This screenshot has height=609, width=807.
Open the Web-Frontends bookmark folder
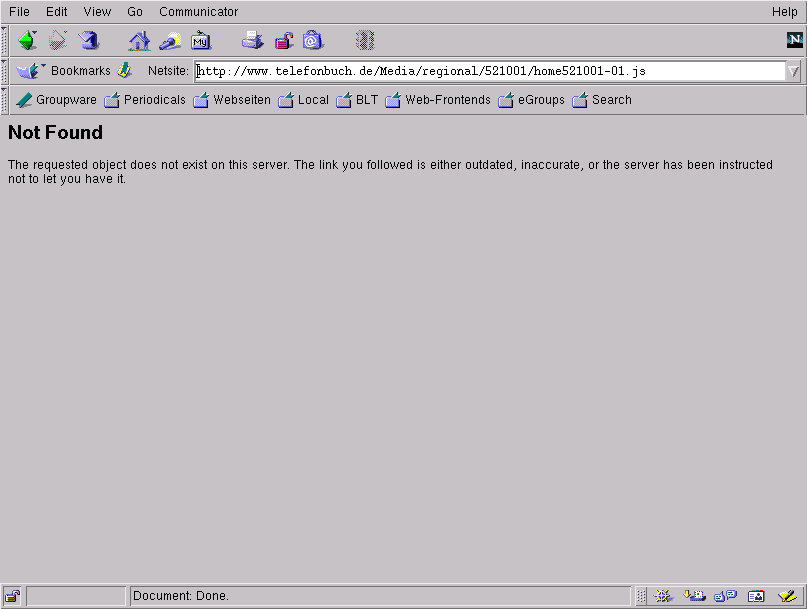point(437,100)
